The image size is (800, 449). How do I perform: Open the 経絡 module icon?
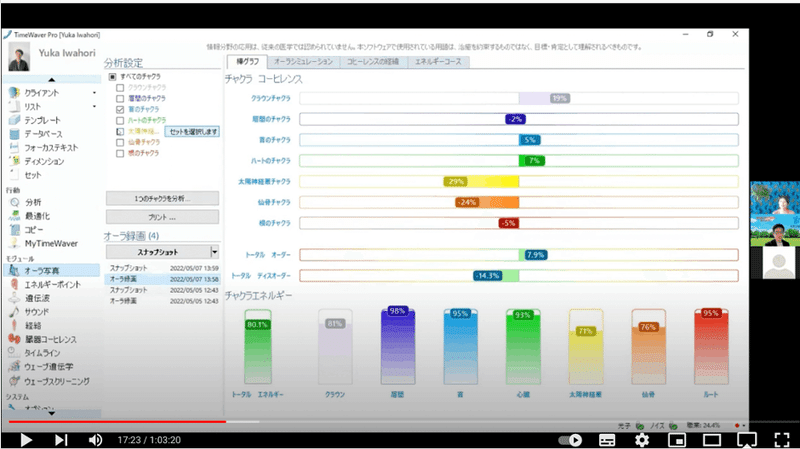click(x=14, y=326)
